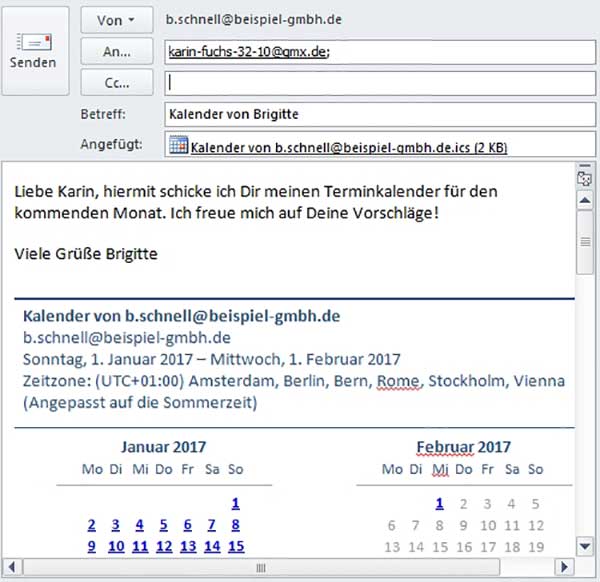Open January 7 date link

pyautogui.click(x=212, y=525)
